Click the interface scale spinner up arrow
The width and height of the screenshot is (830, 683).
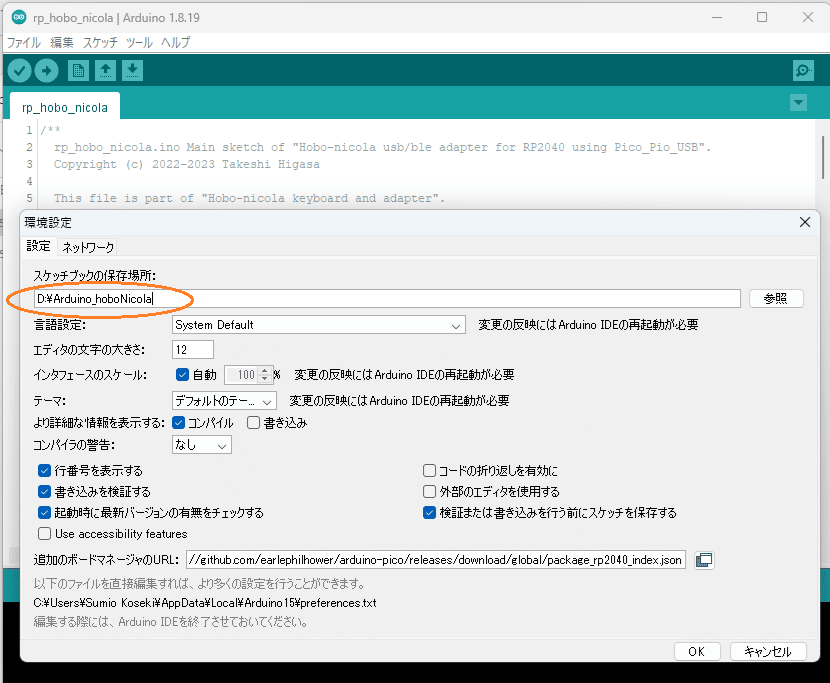point(265,371)
